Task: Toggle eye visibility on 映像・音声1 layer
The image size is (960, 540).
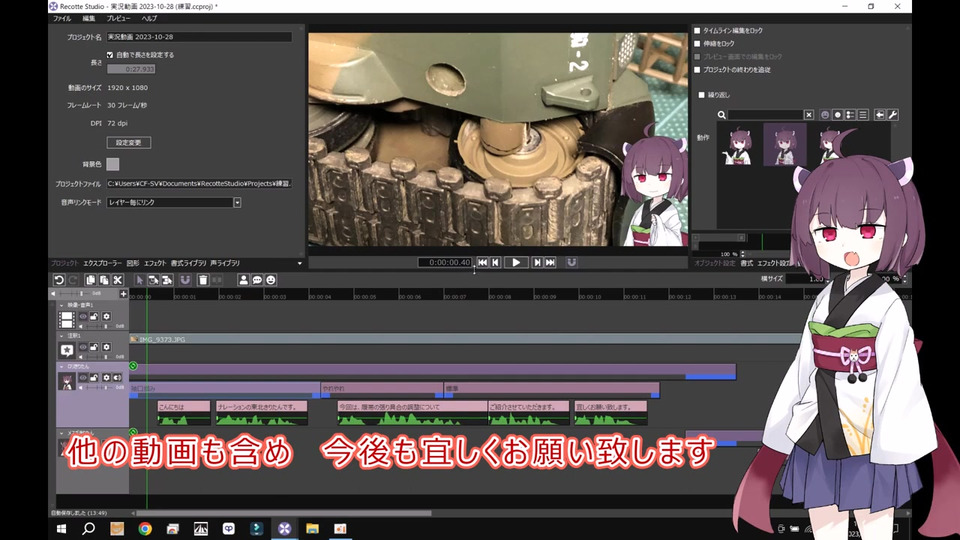Action: (83, 317)
